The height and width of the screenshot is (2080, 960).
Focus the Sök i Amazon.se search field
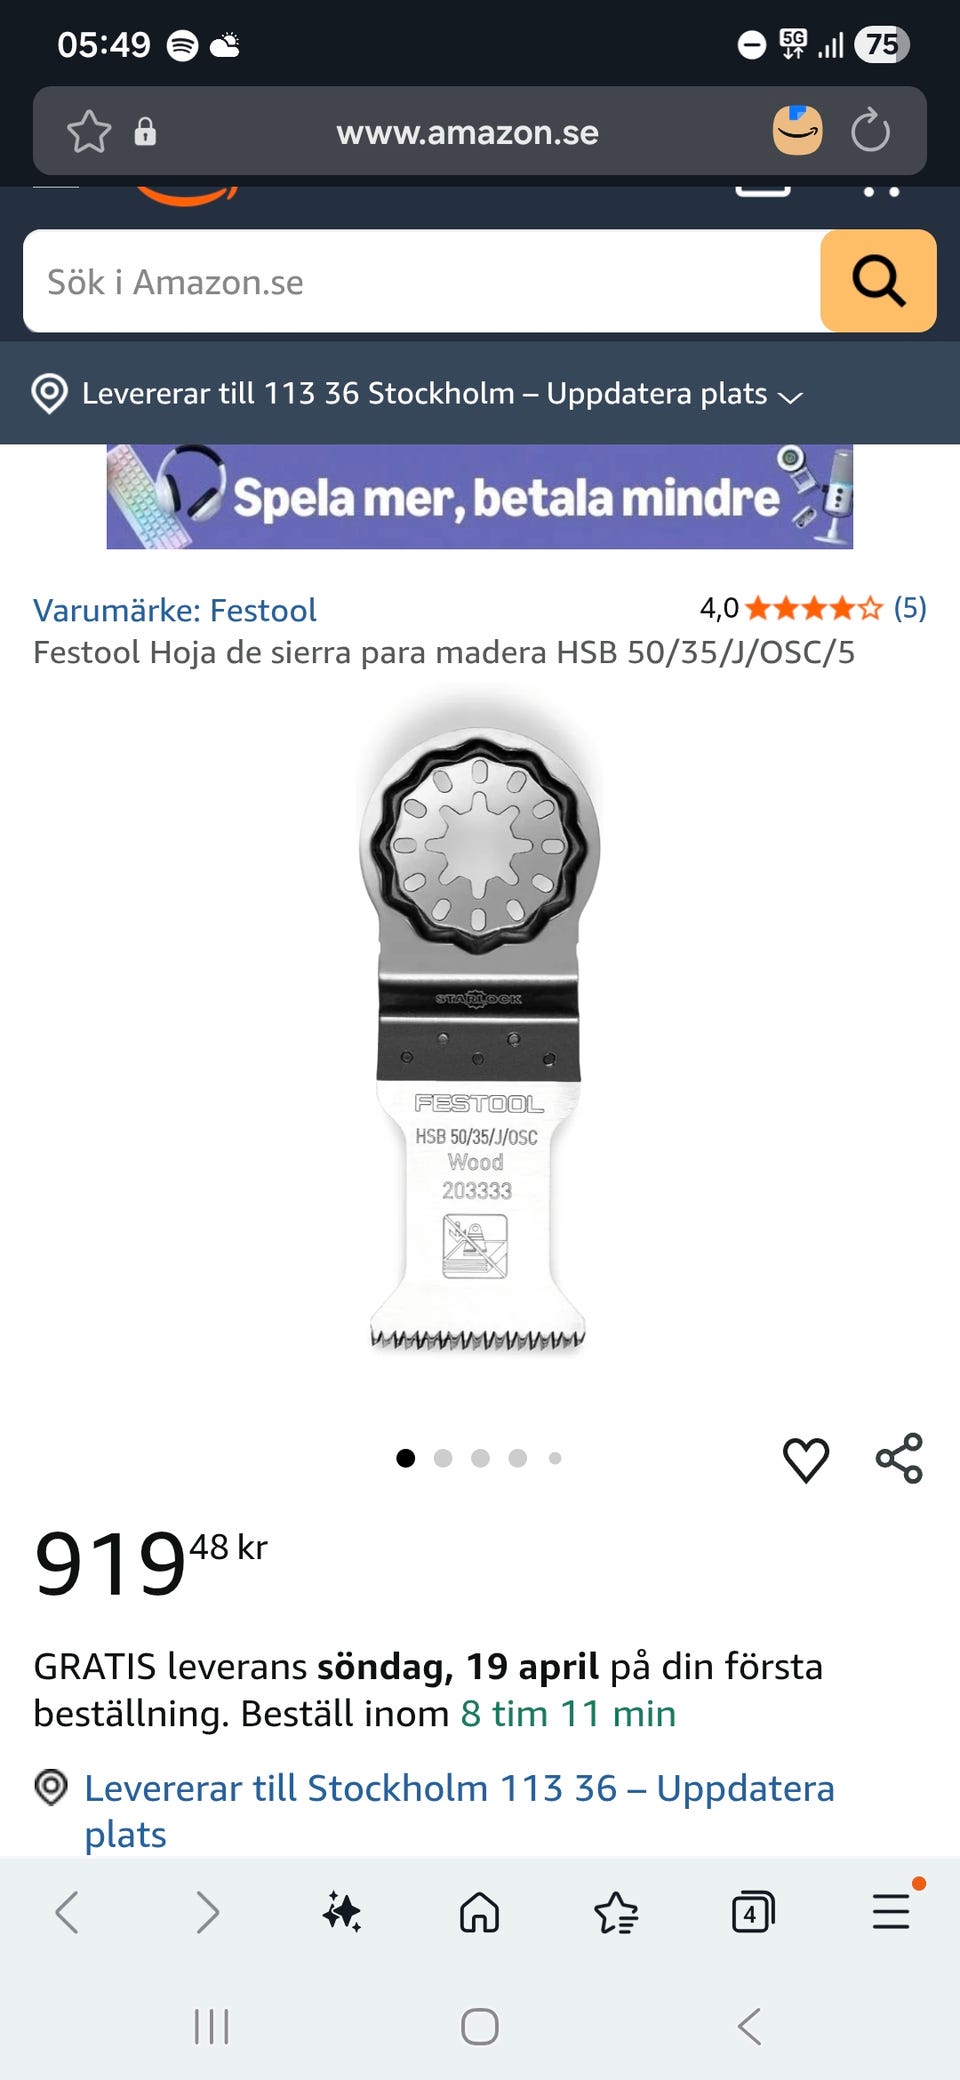coord(422,281)
